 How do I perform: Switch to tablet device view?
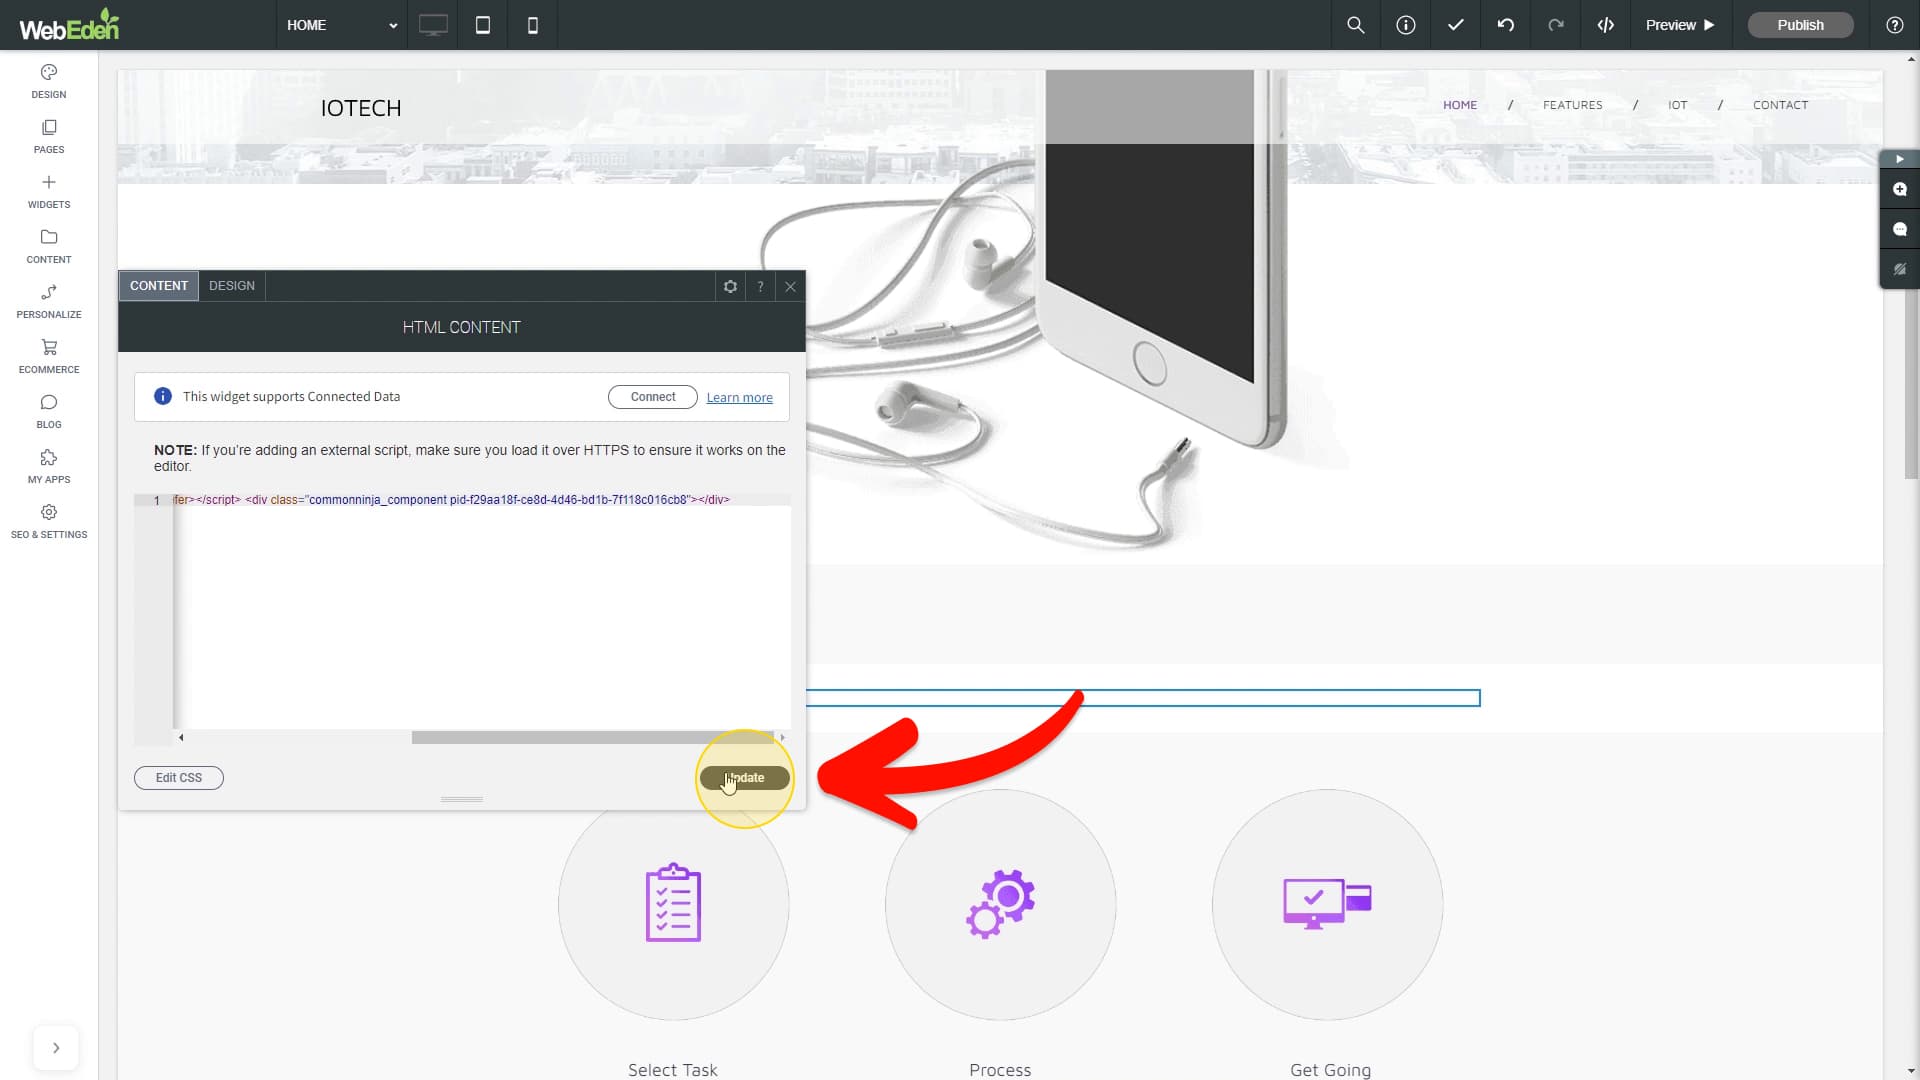483,25
